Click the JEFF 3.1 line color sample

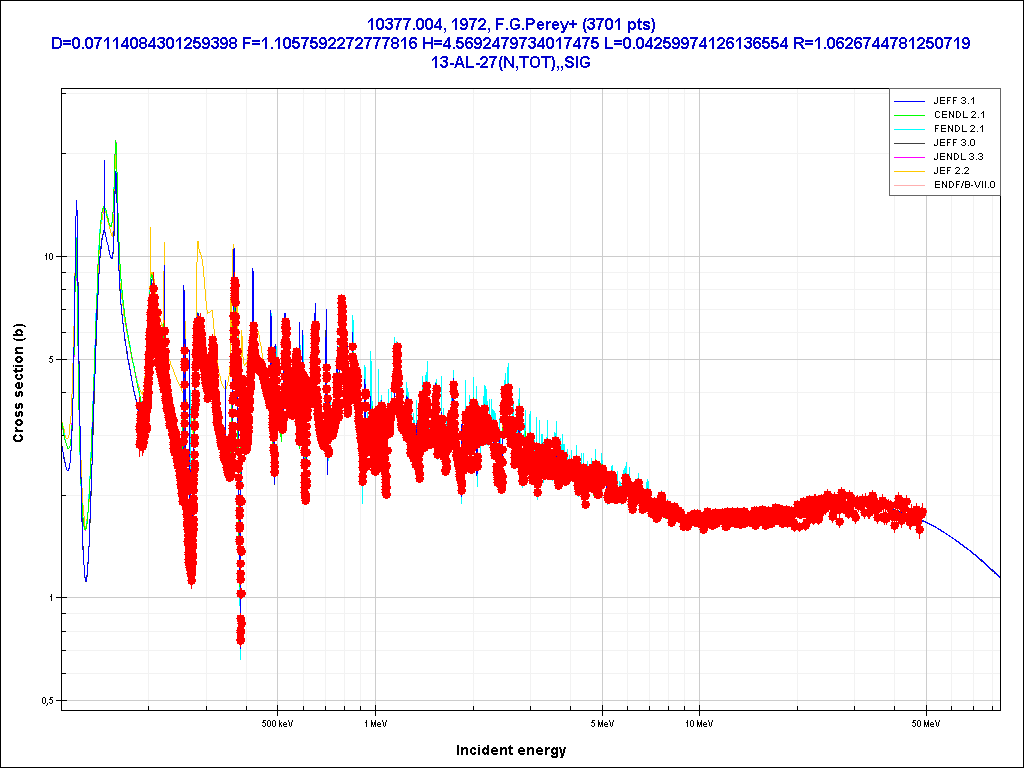[908, 101]
